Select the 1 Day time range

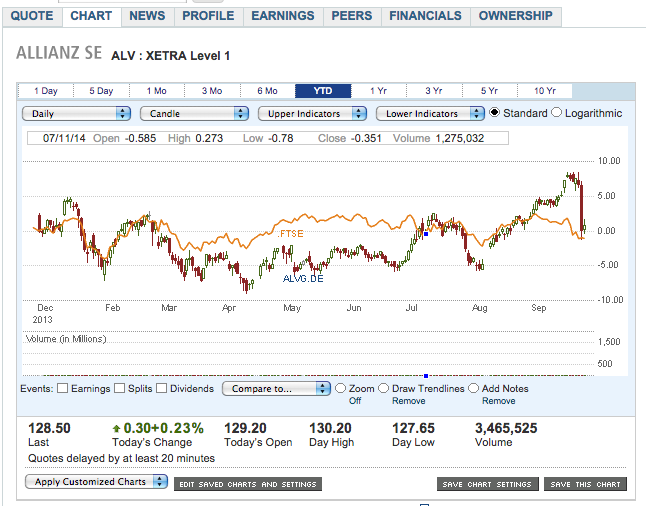[45, 91]
